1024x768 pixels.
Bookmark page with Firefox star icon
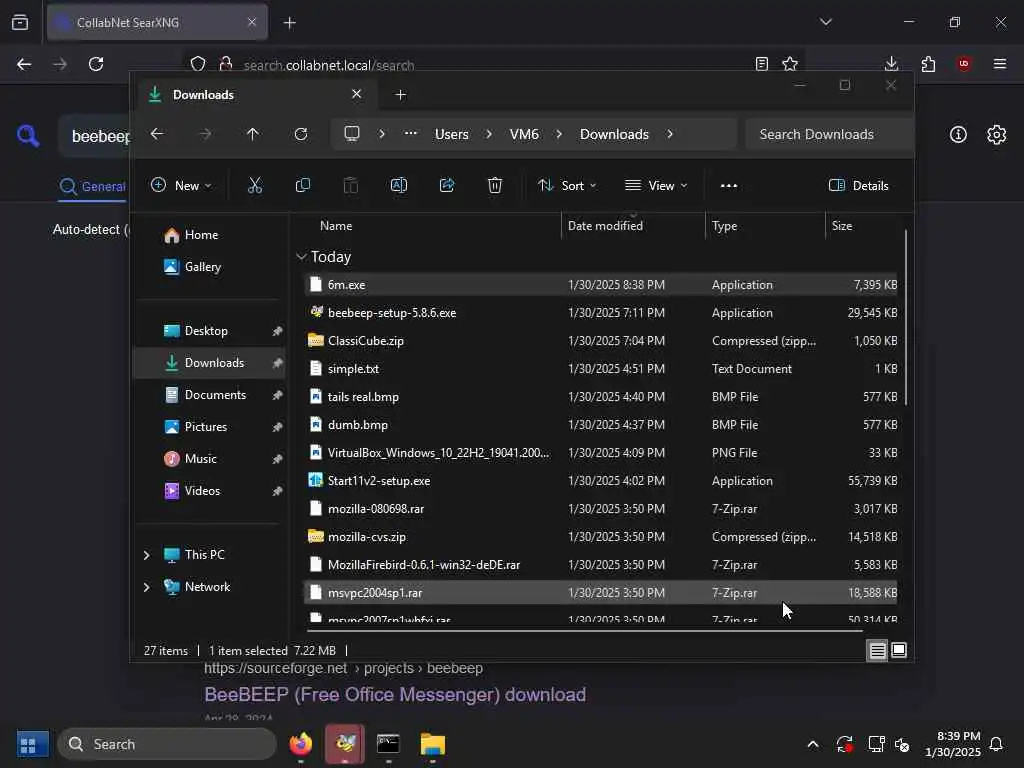[x=790, y=64]
